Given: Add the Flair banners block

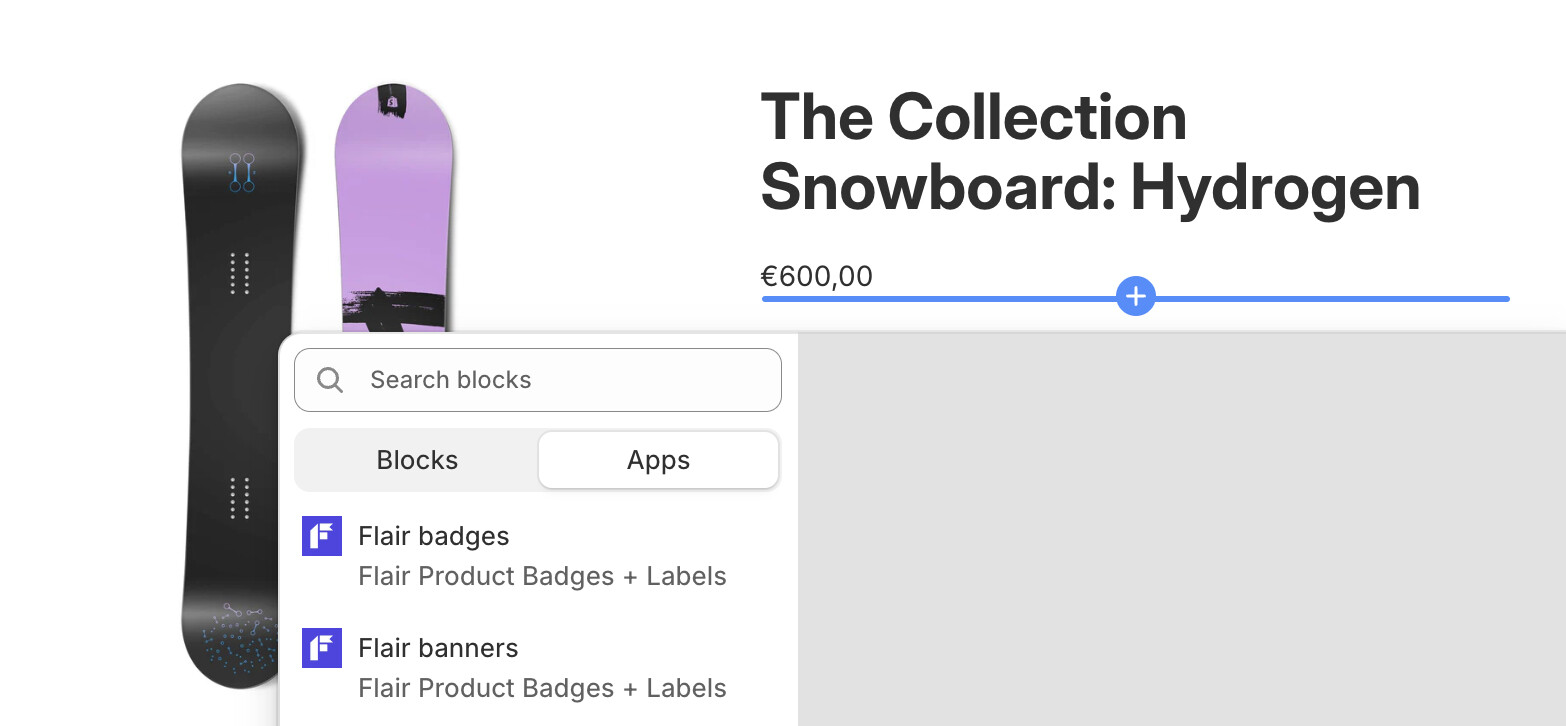Looking at the screenshot, I should tap(438, 648).
